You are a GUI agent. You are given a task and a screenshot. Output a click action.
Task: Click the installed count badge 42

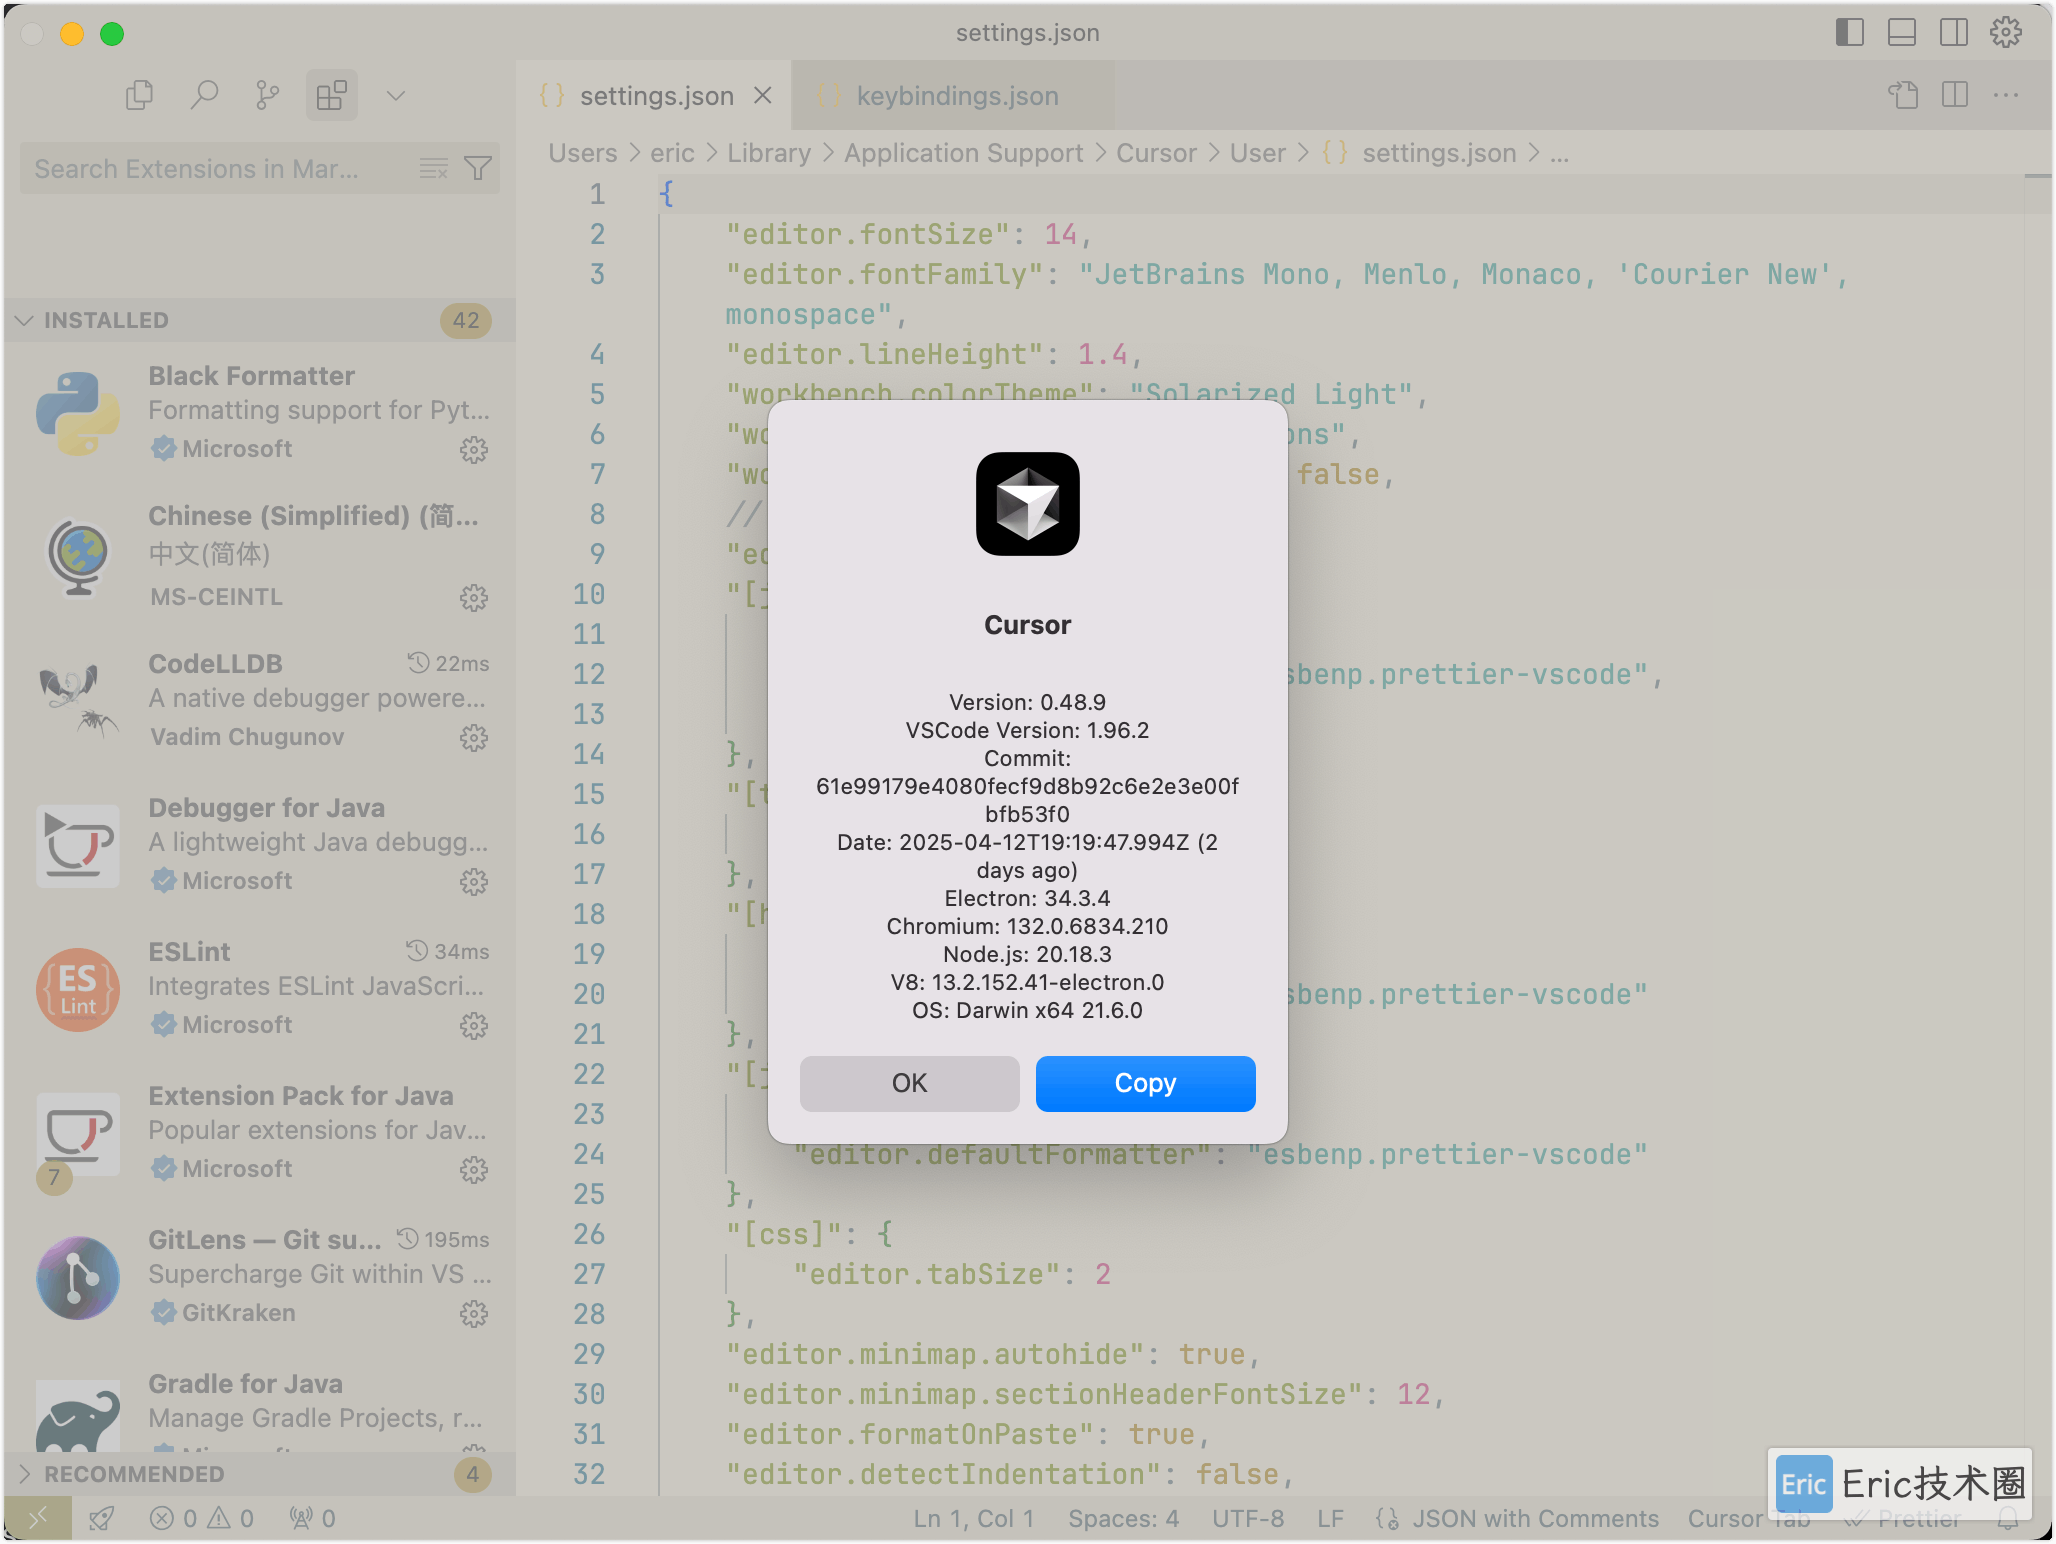point(466,320)
